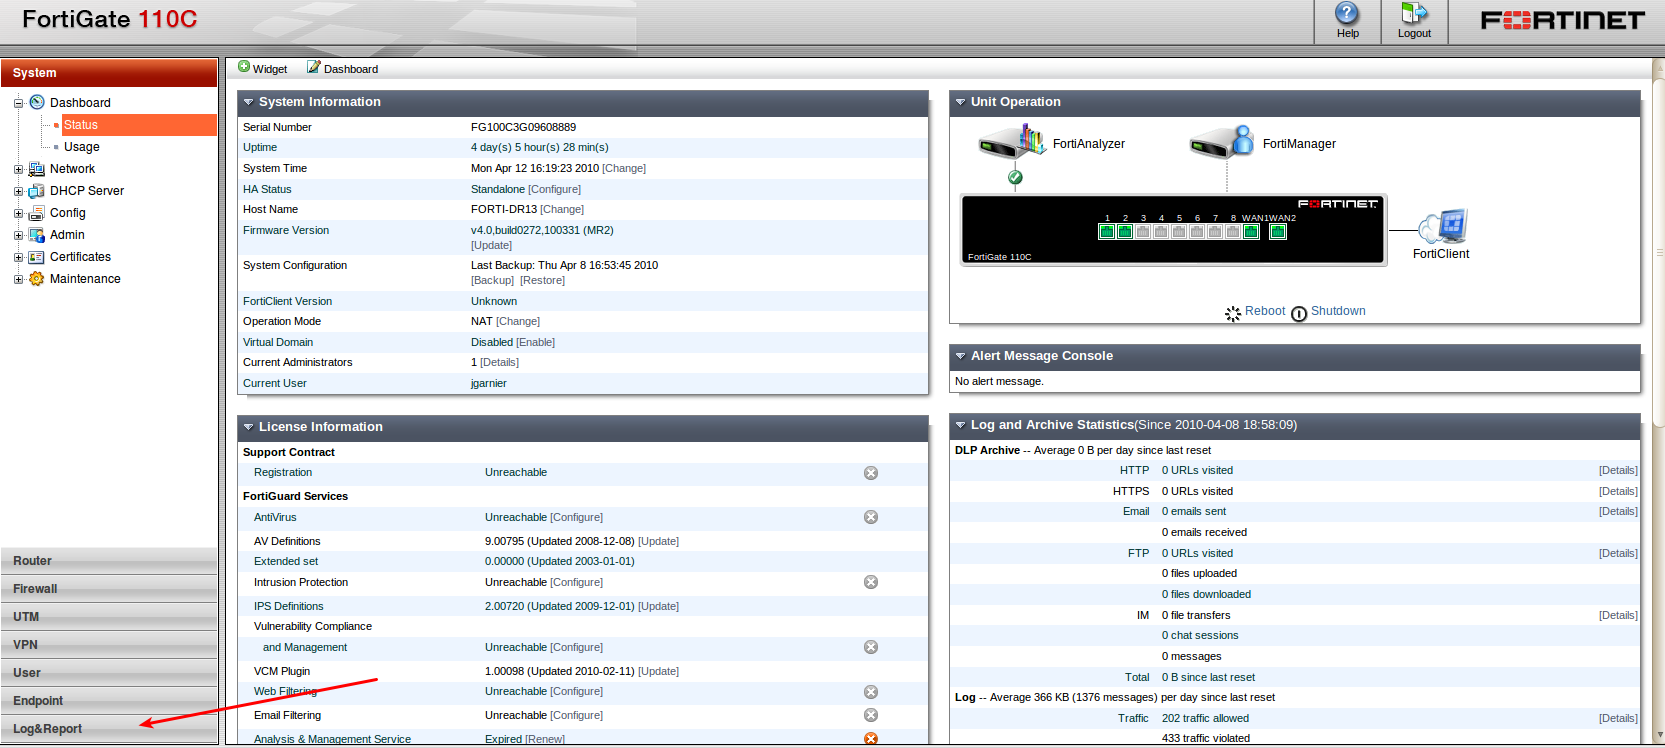Screen dimensions: 1665x748
Task: Expand the Network tree node
Action: click(18, 170)
